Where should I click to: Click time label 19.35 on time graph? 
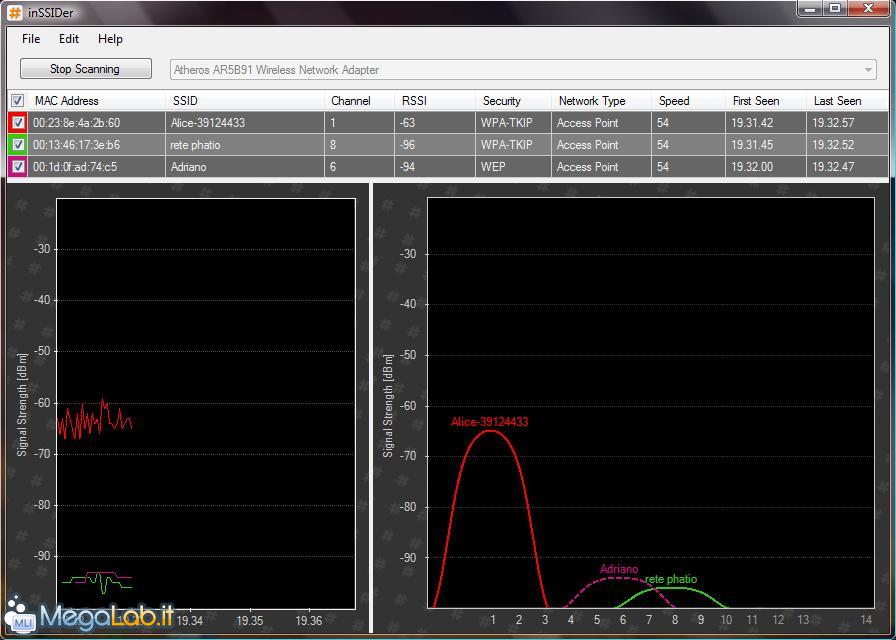(250, 621)
